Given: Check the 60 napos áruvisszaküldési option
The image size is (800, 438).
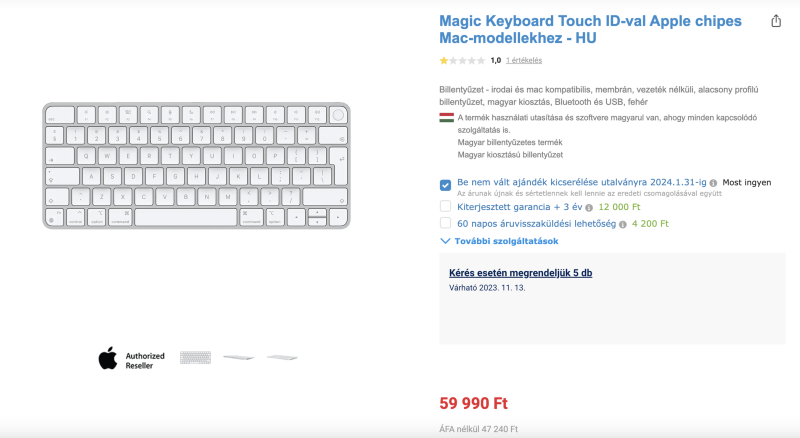Looking at the screenshot, I should tap(445, 223).
